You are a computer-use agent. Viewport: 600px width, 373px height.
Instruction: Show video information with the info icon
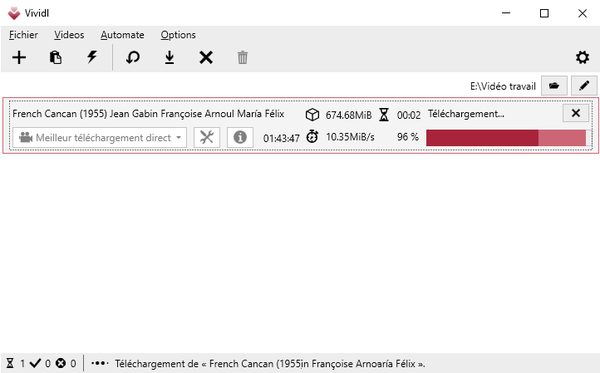(x=240, y=137)
